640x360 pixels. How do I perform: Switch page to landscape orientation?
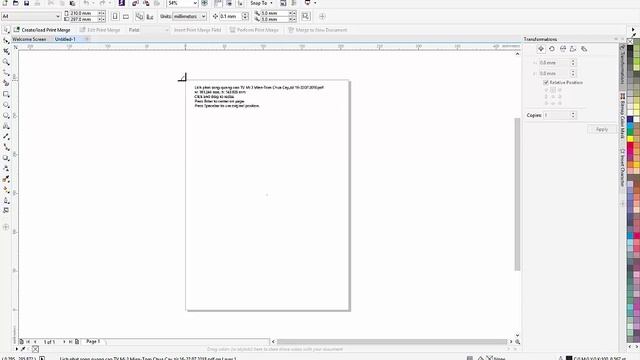[126, 16]
